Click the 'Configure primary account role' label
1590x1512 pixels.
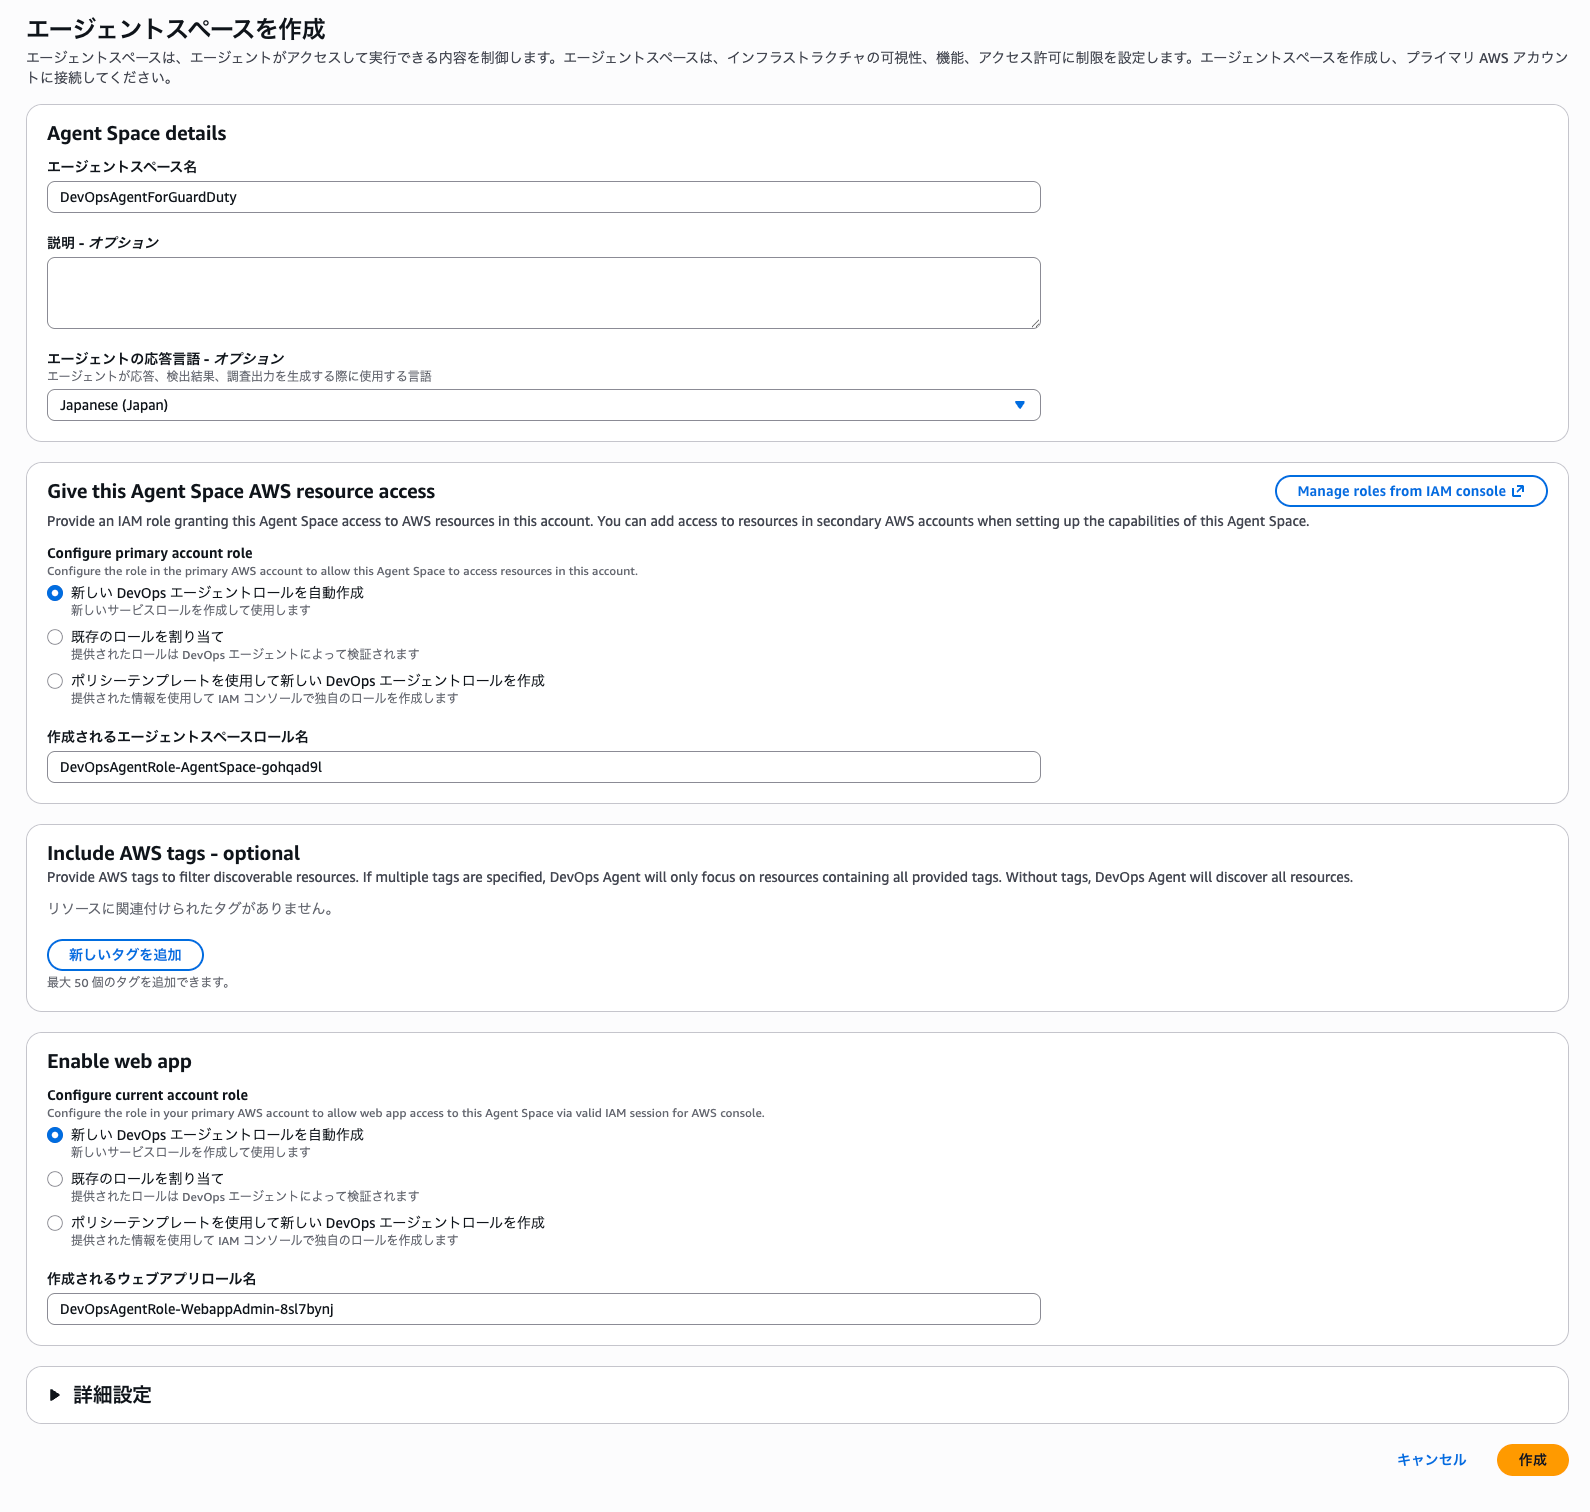(150, 553)
